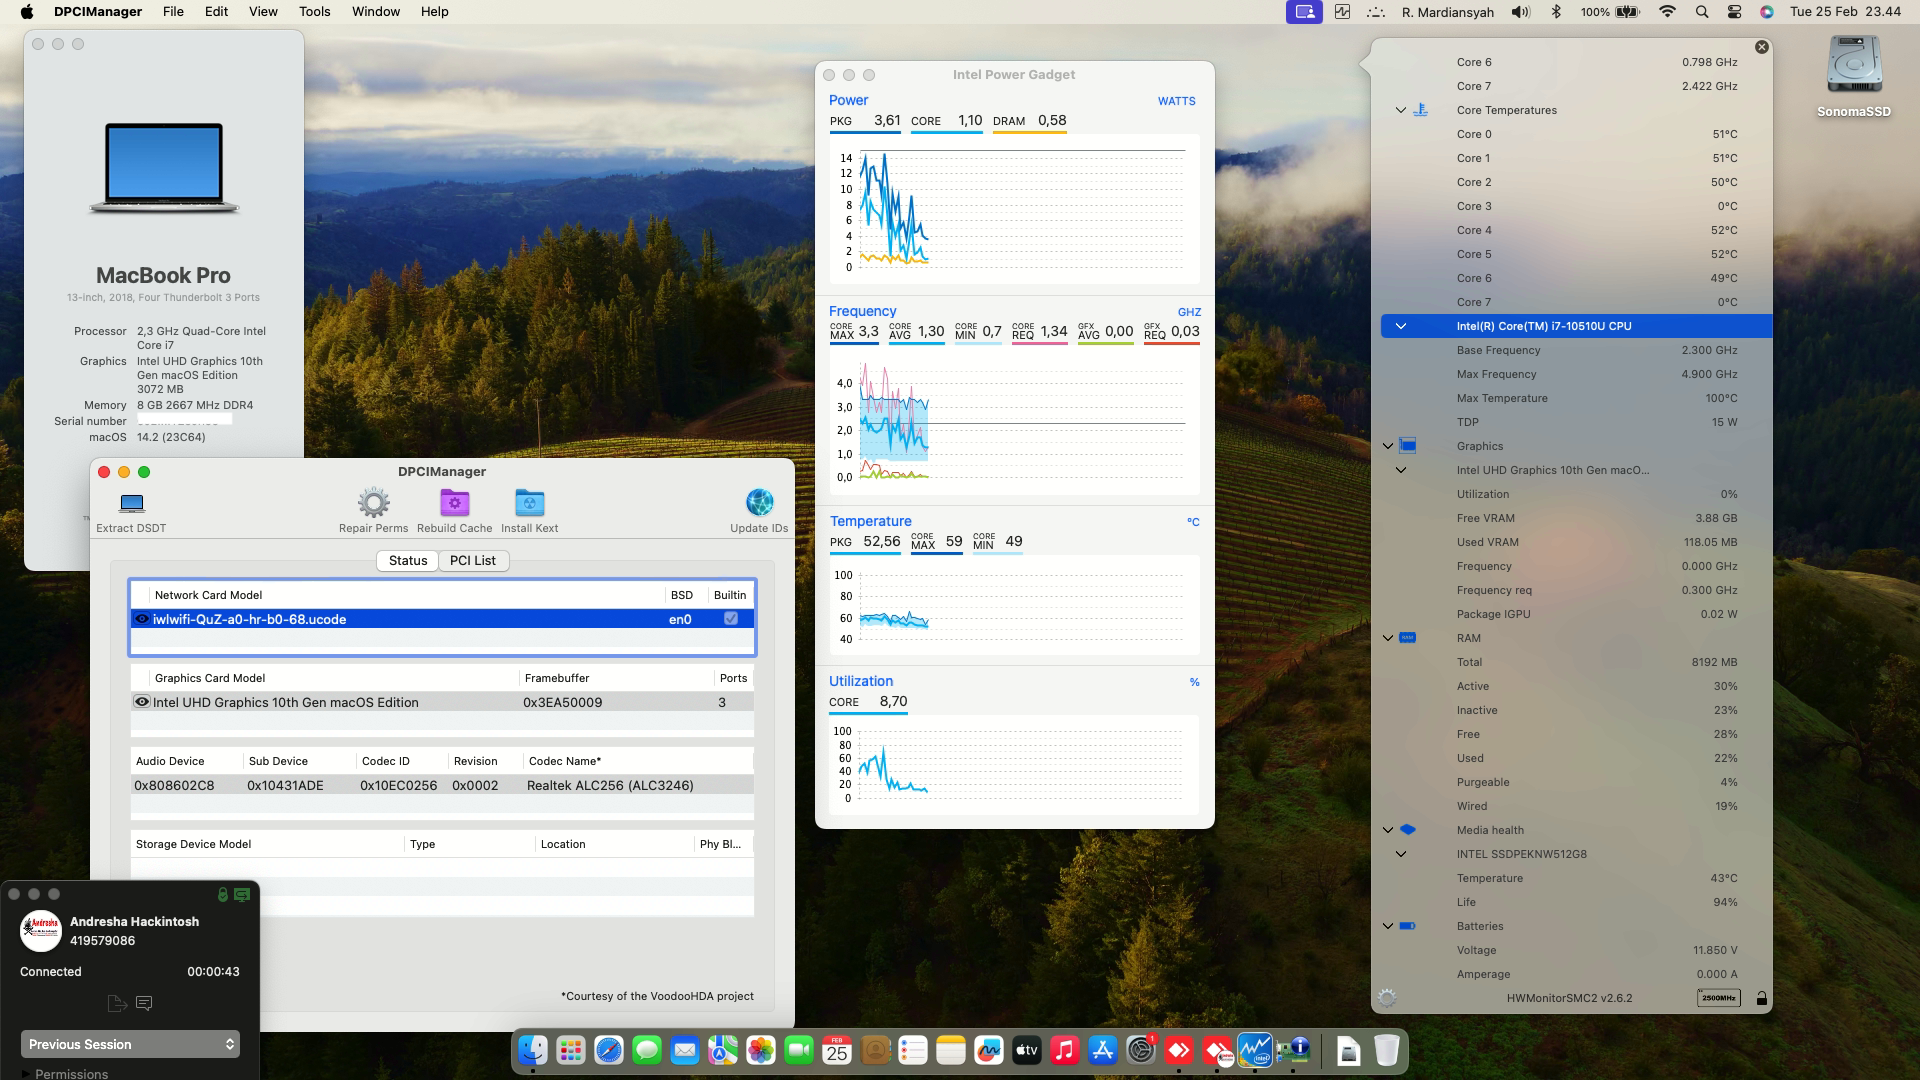
Task: Collapse the Core Temperatures section
Action: [1401, 110]
